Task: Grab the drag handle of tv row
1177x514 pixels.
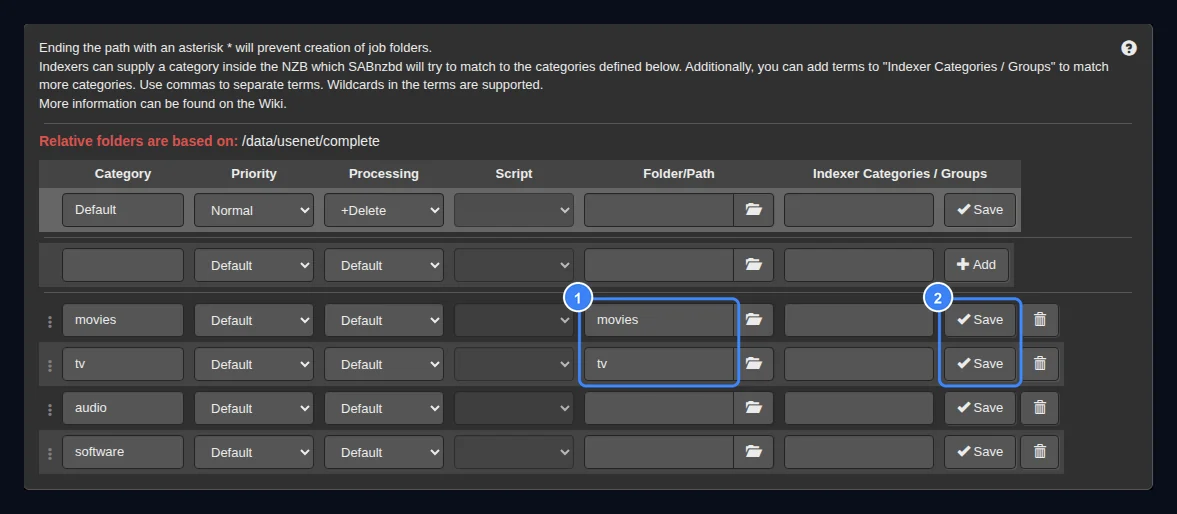Action: (x=50, y=365)
